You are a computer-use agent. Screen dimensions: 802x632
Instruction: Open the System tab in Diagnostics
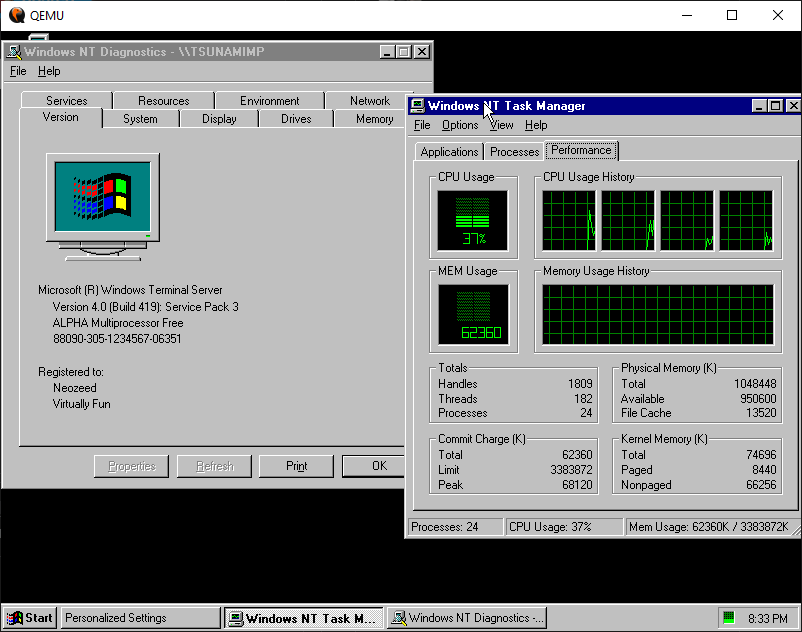pos(140,119)
